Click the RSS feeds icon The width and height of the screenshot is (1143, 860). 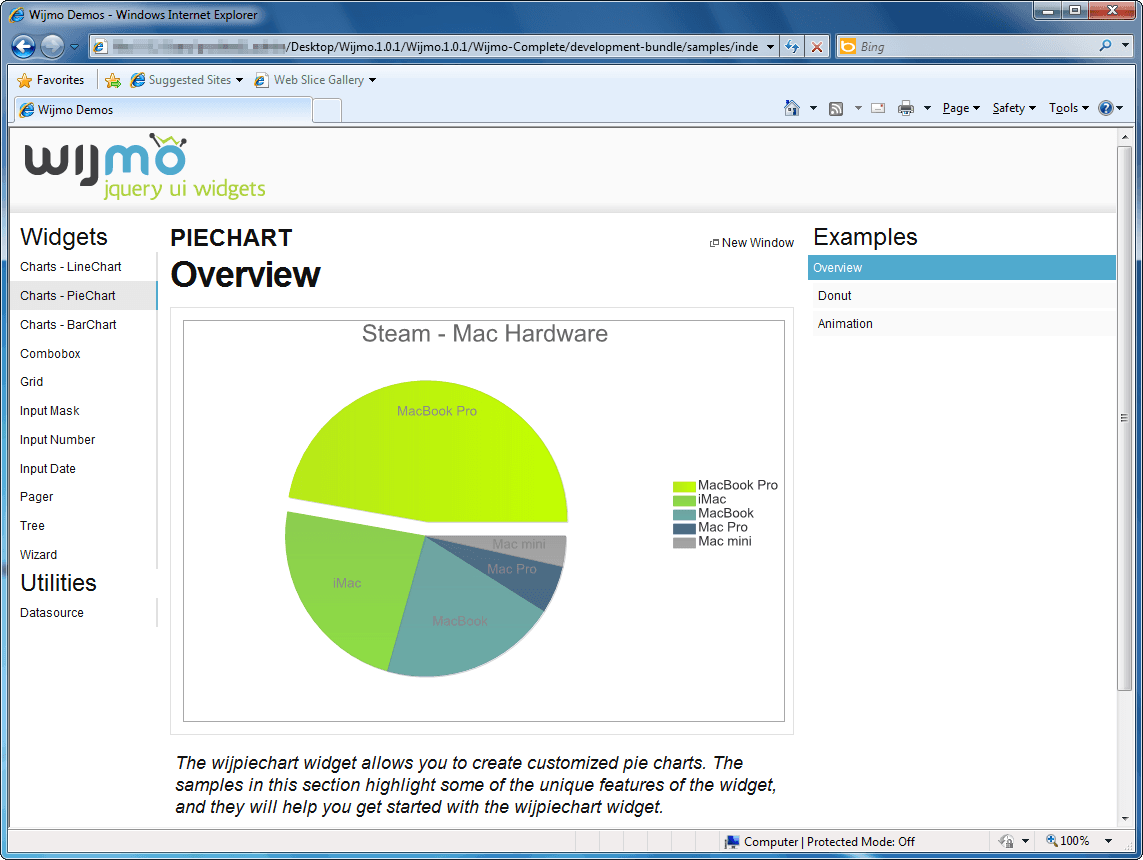coord(836,109)
